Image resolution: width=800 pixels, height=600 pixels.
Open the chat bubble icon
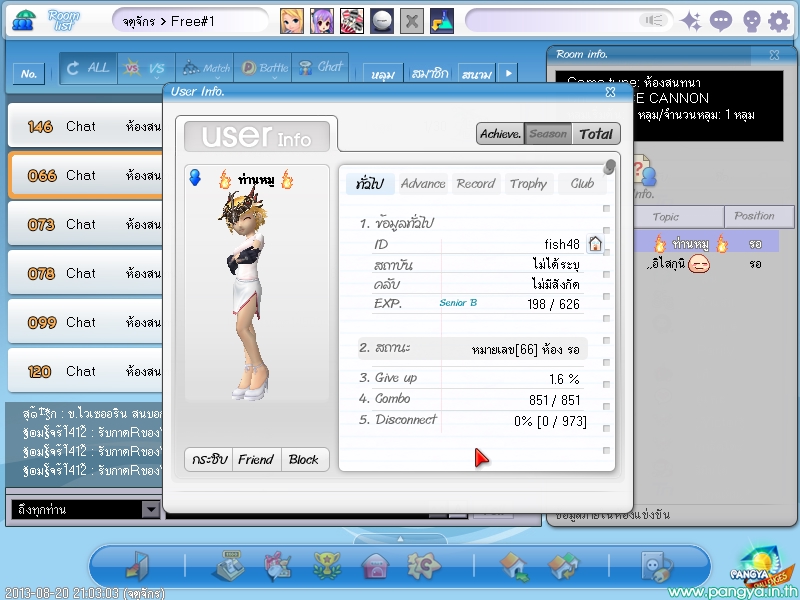(721, 21)
